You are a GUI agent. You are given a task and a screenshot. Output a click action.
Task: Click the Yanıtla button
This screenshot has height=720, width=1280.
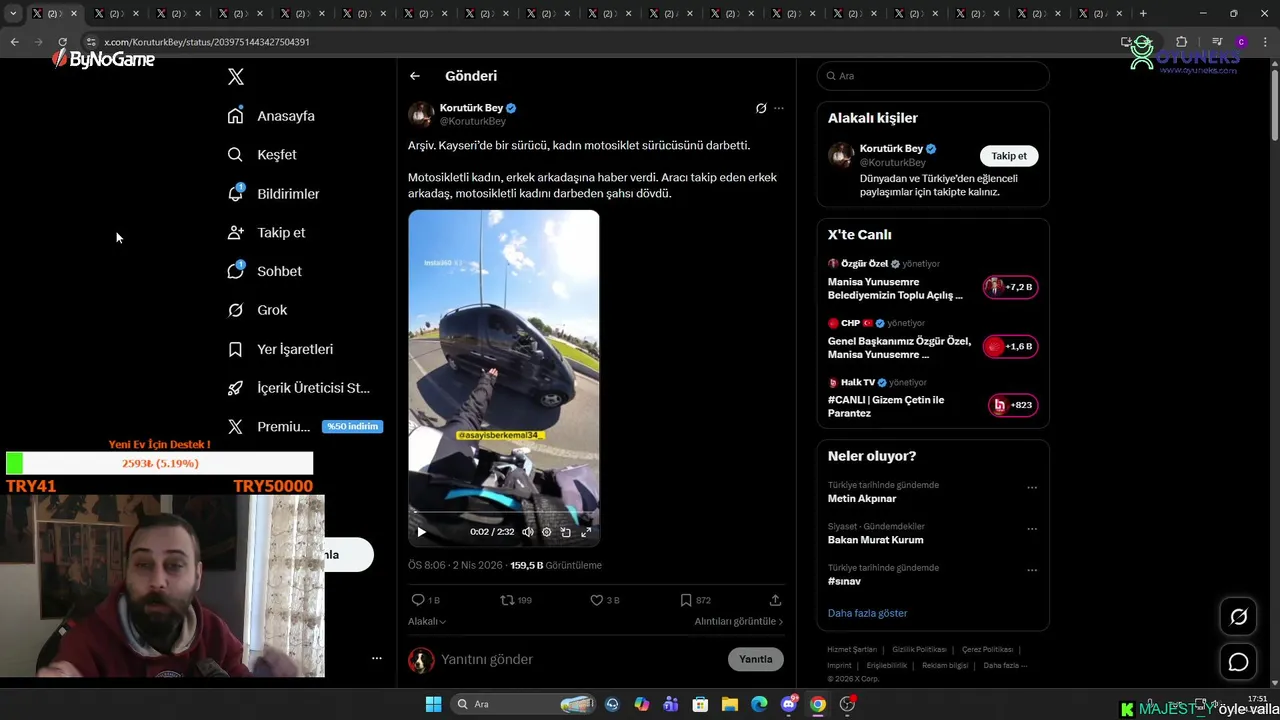click(x=756, y=659)
